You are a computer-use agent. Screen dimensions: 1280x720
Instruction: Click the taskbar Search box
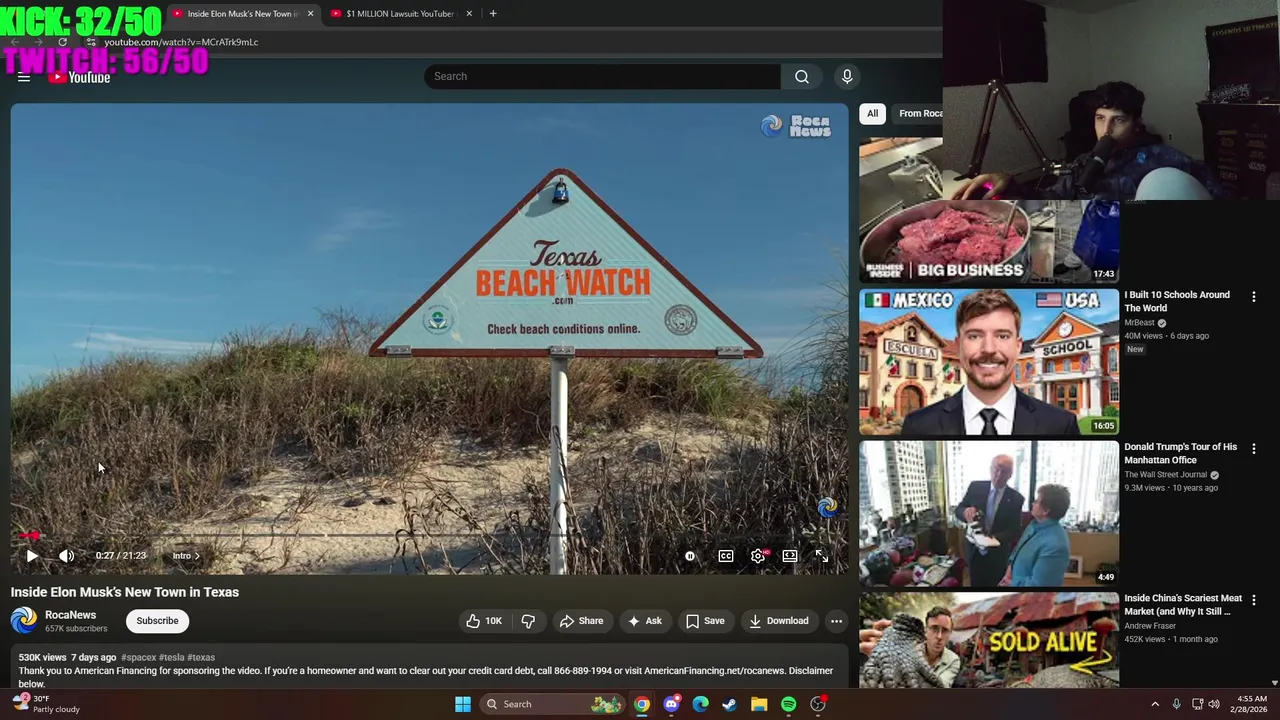tap(552, 704)
